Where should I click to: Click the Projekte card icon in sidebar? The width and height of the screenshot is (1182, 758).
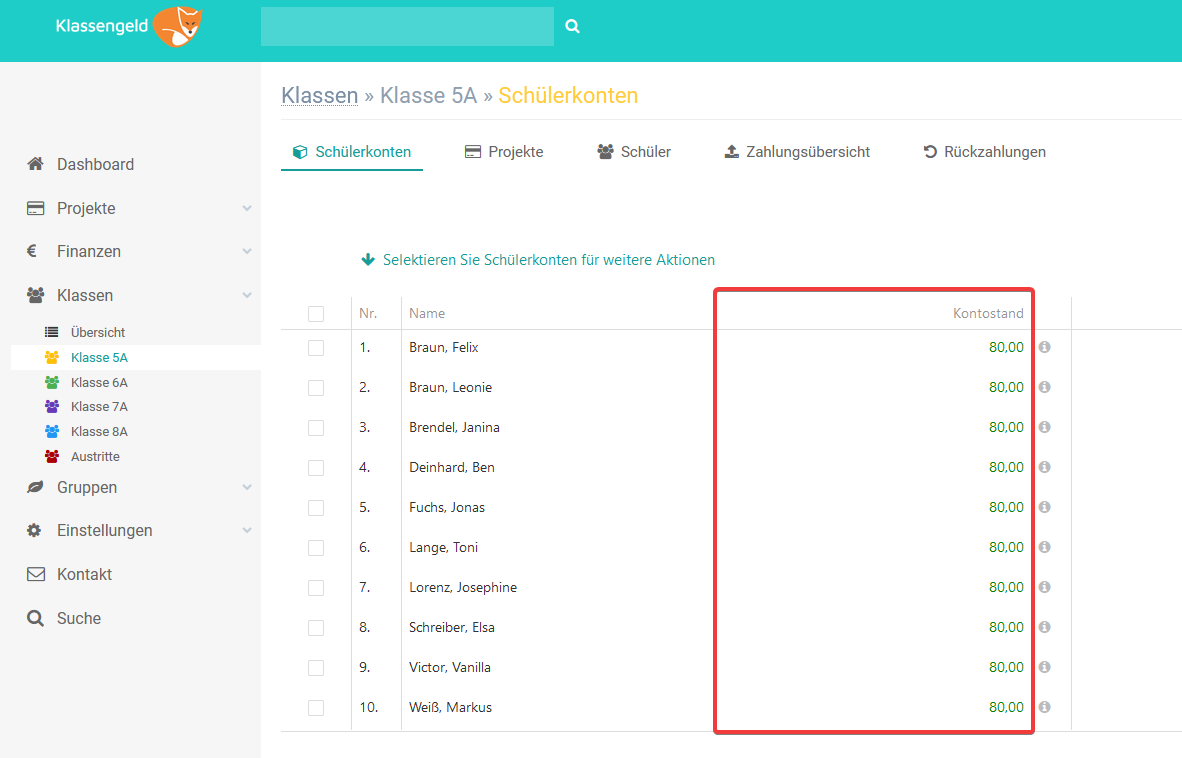pyautogui.click(x=35, y=208)
